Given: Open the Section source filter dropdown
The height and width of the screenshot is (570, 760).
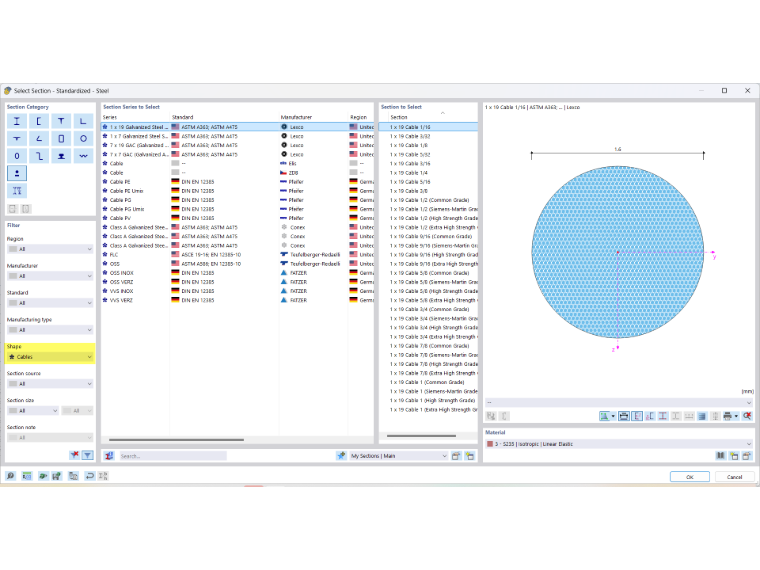Looking at the screenshot, I should tap(50, 383).
